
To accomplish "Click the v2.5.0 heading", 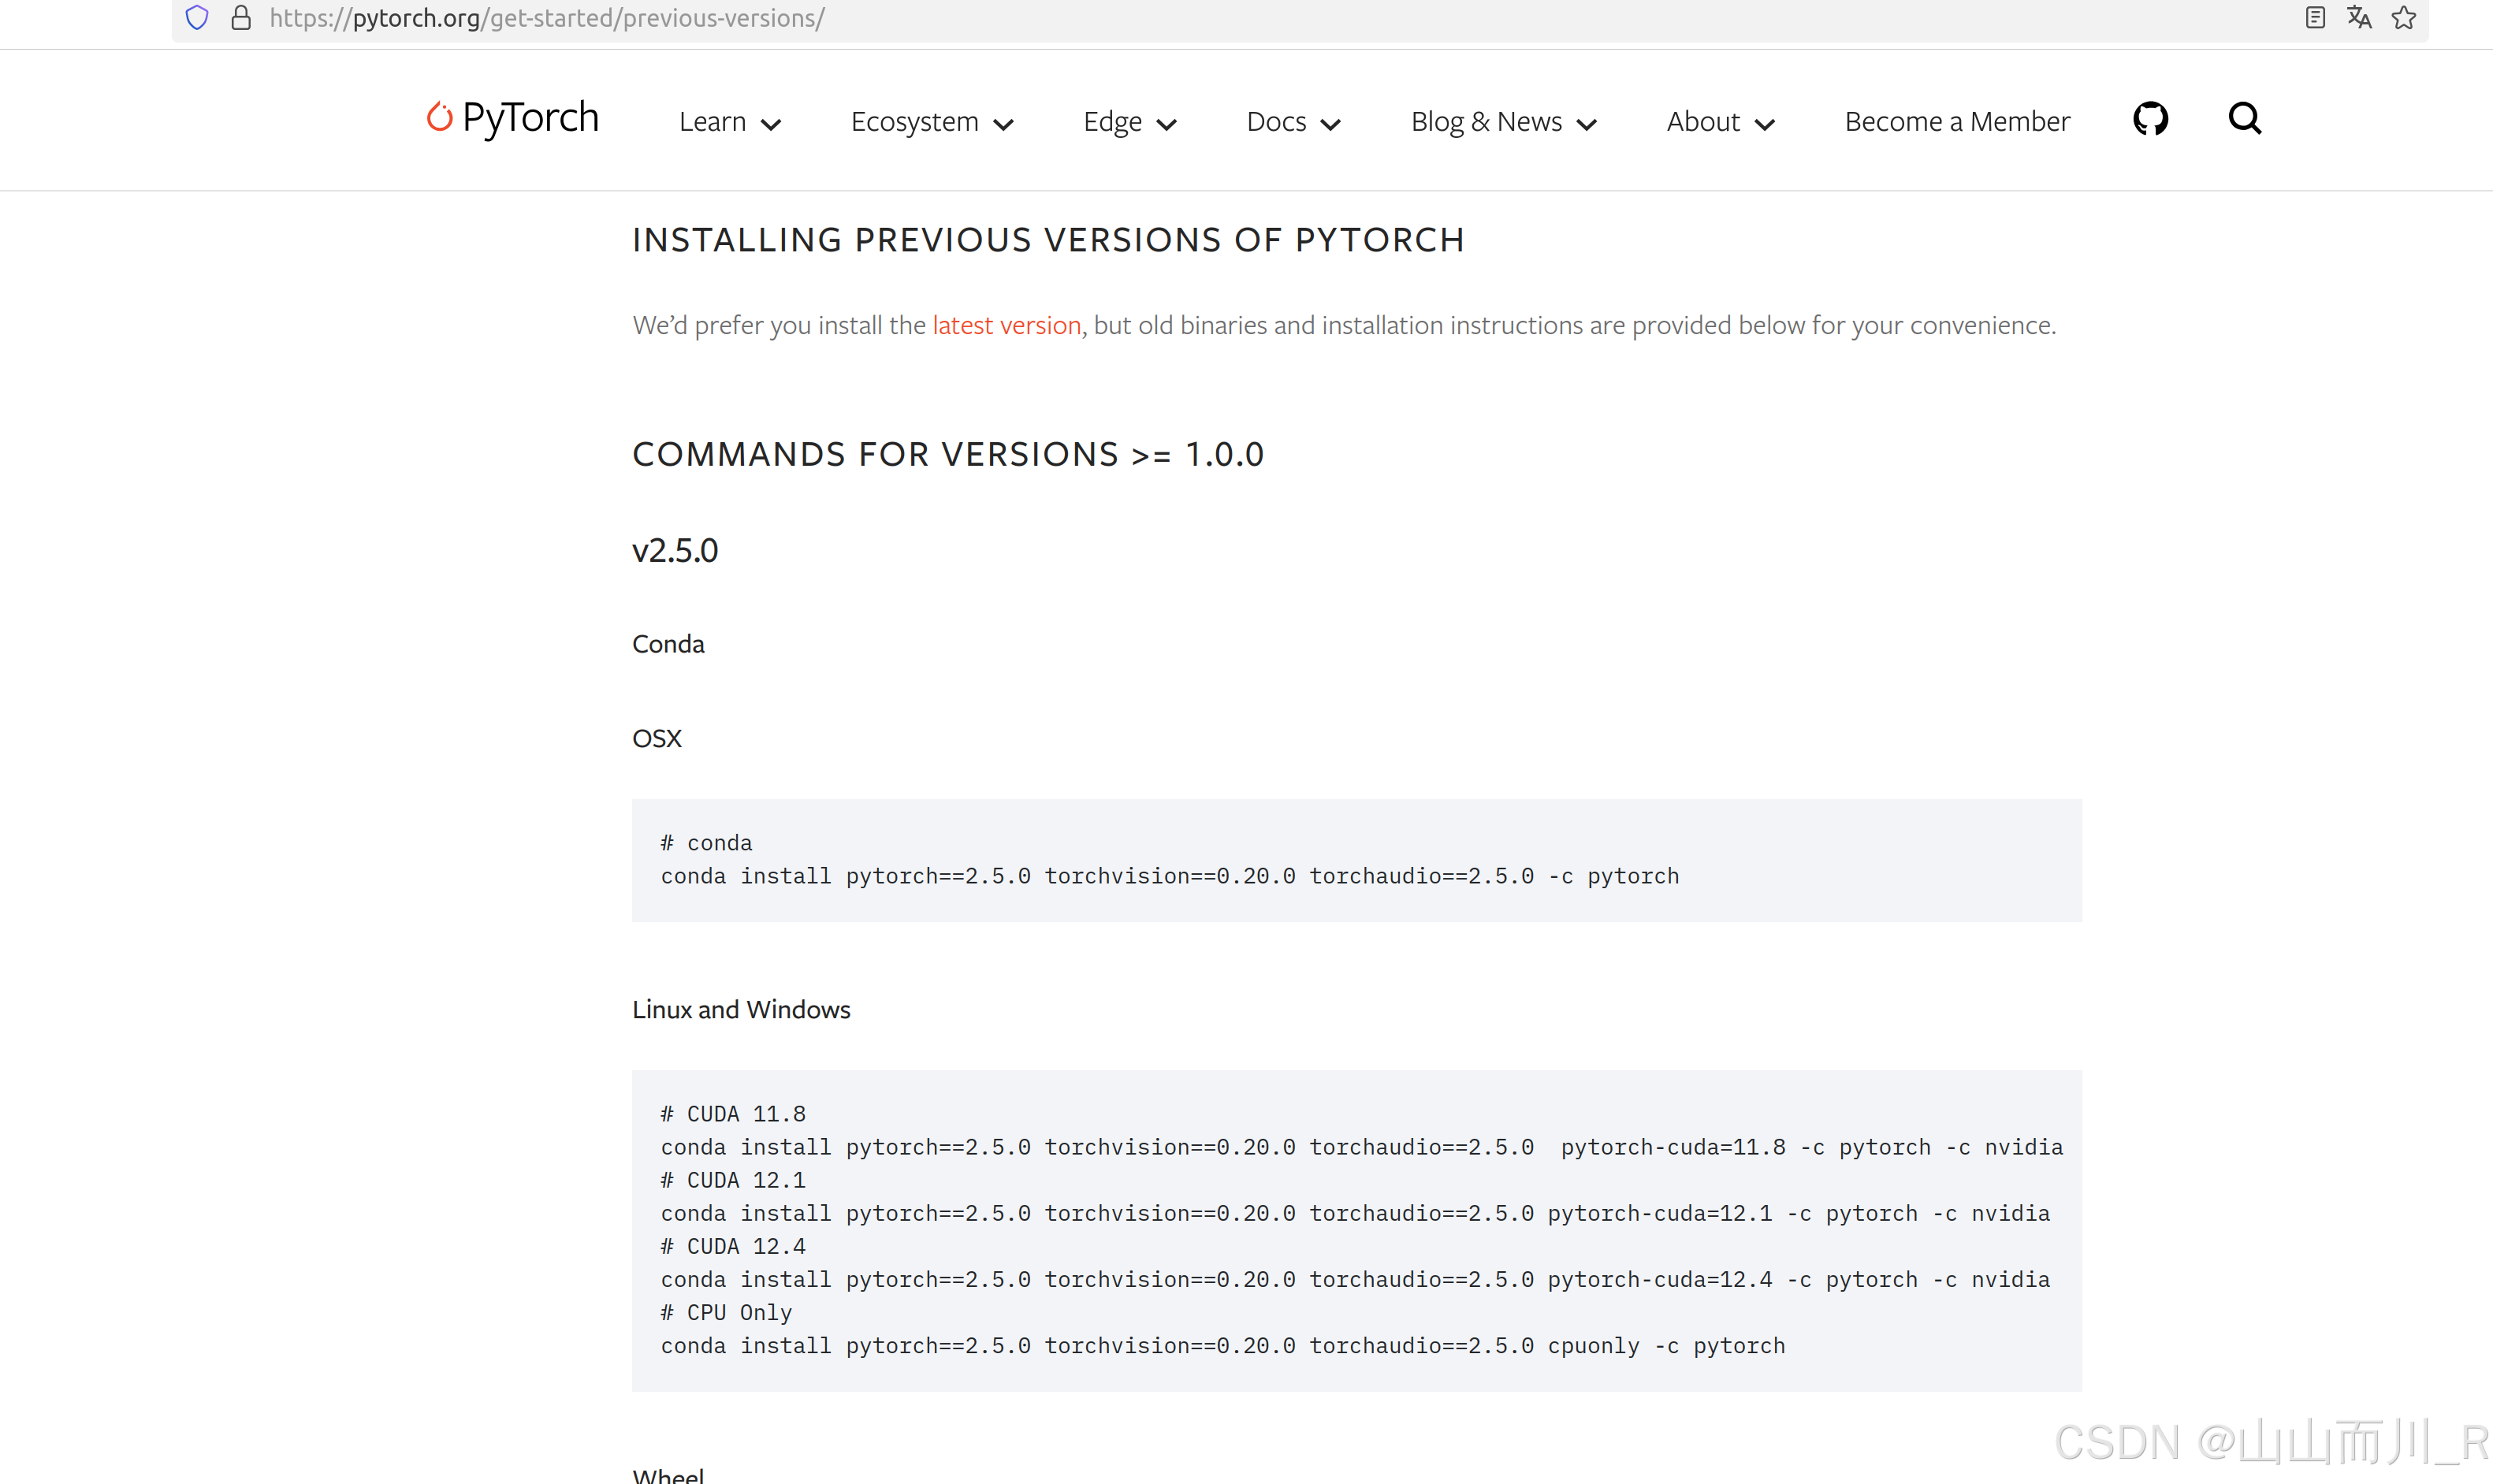I will point(675,550).
